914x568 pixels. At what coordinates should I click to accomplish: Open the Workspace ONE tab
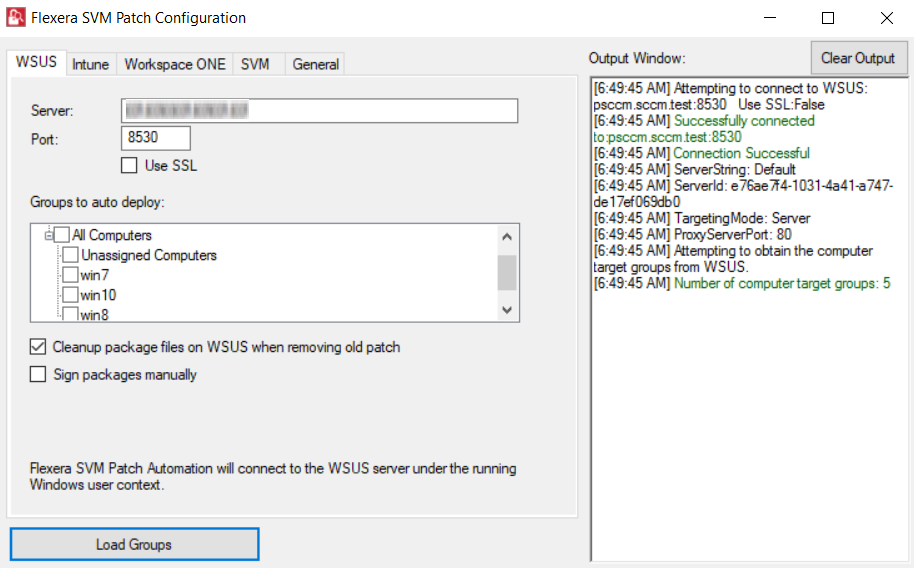tap(175, 64)
